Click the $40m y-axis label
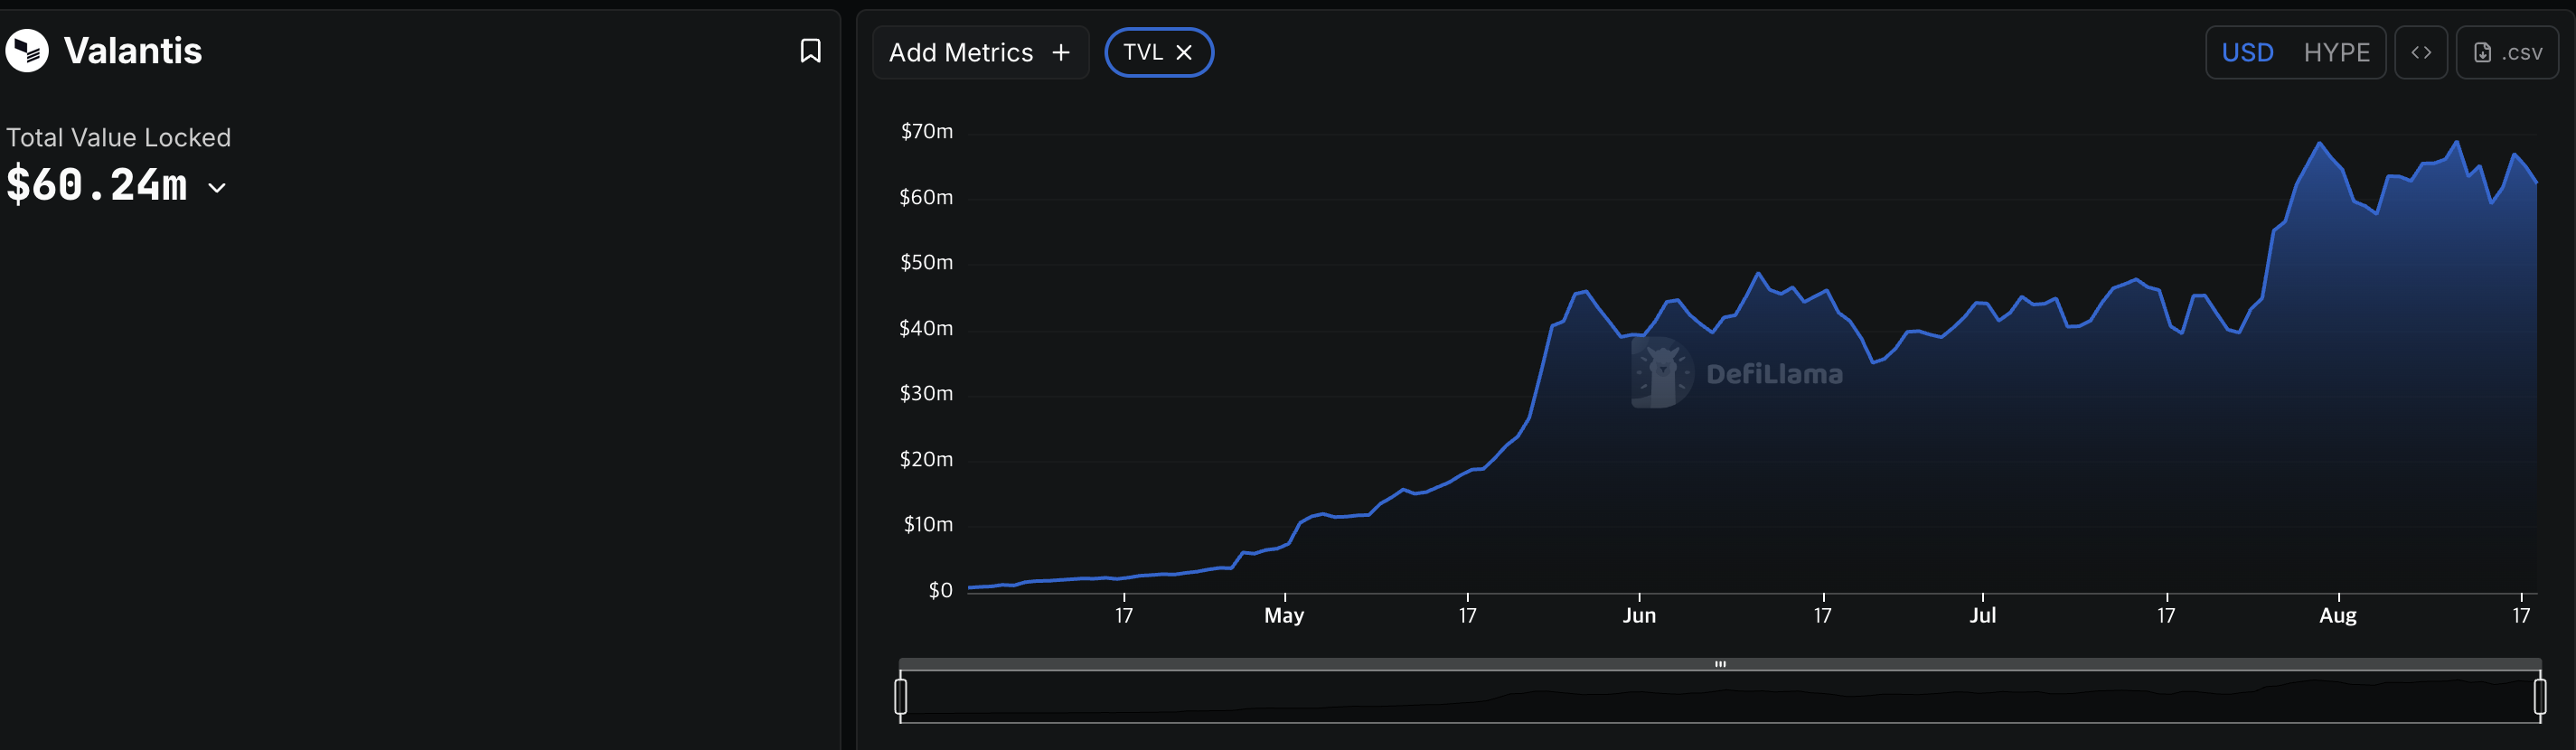Image resolution: width=2576 pixels, height=750 pixels. tap(926, 328)
